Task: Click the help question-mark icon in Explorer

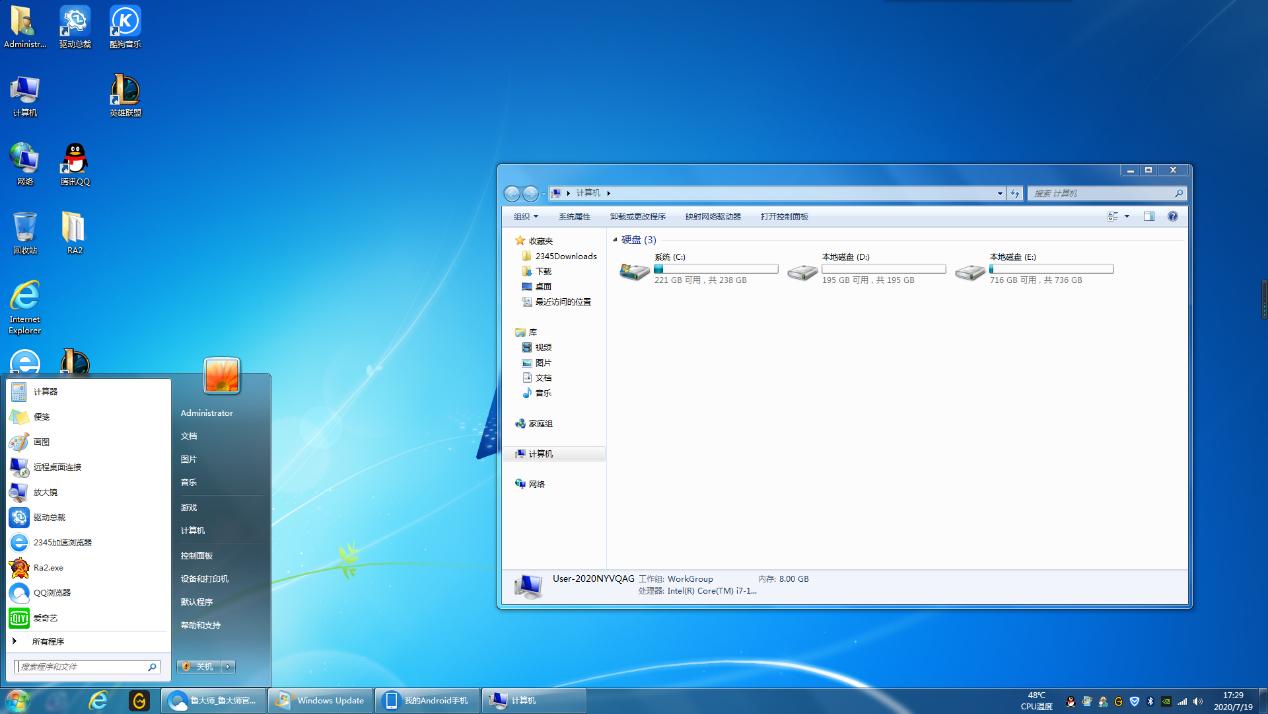Action: coord(1171,216)
